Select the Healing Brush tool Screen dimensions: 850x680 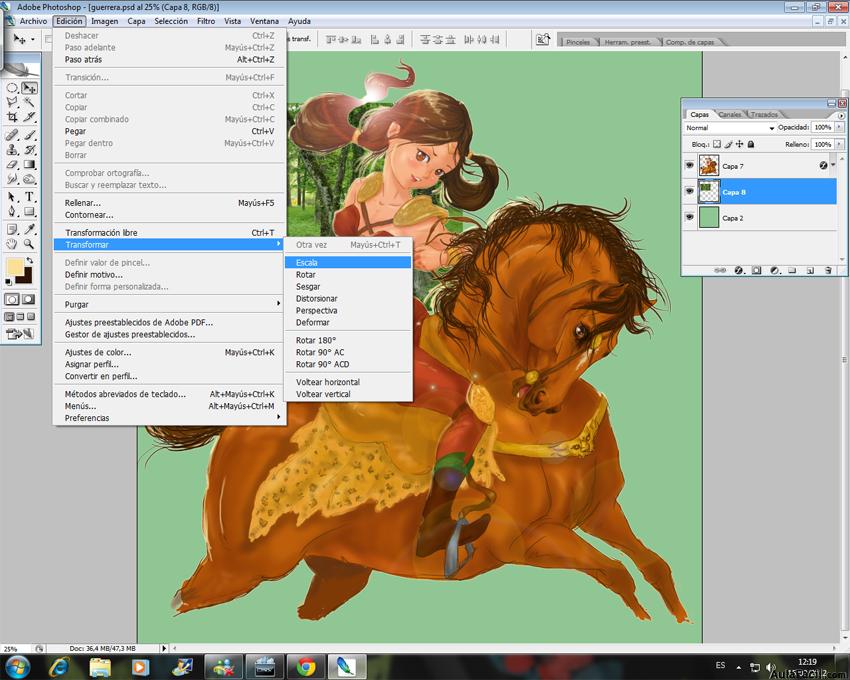[x=12, y=135]
